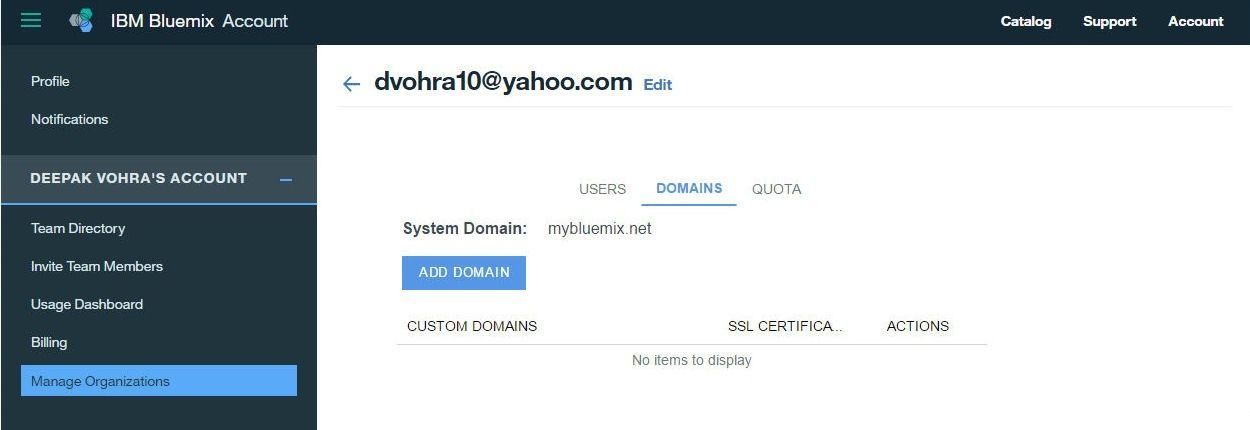Open the Support menu item

[1110, 21]
